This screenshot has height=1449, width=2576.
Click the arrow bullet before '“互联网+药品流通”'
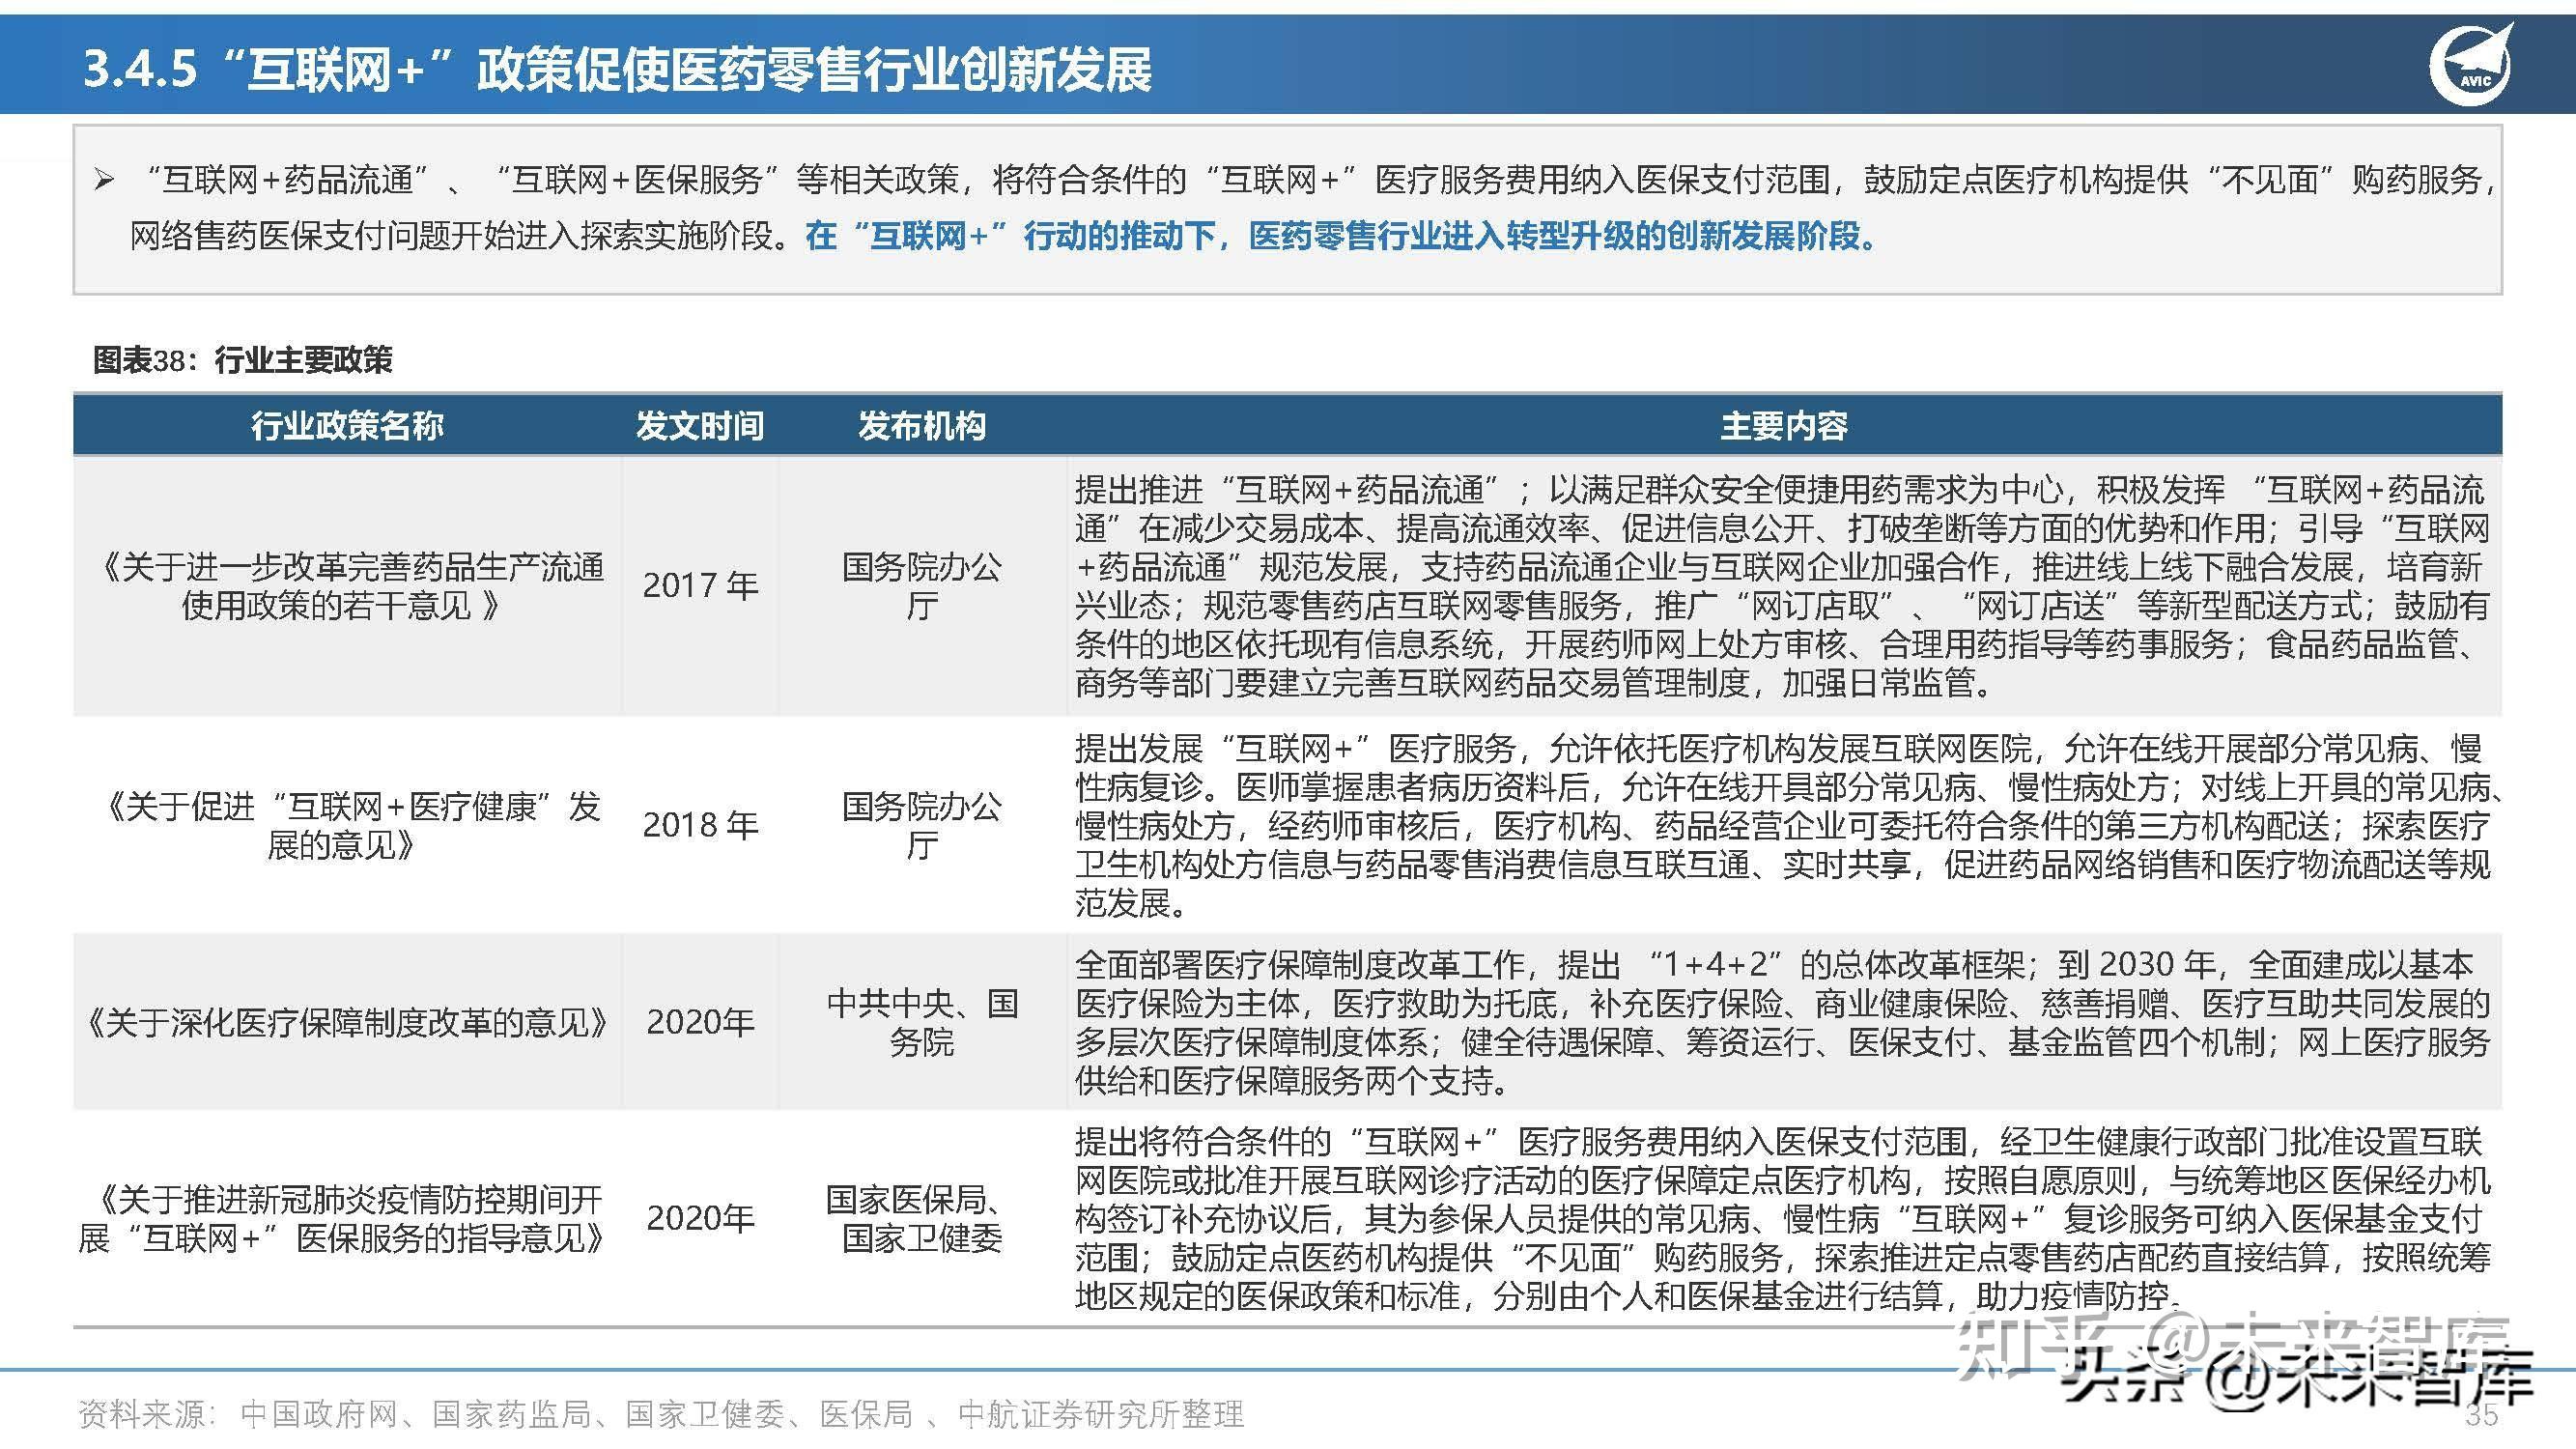pyautogui.click(x=104, y=181)
